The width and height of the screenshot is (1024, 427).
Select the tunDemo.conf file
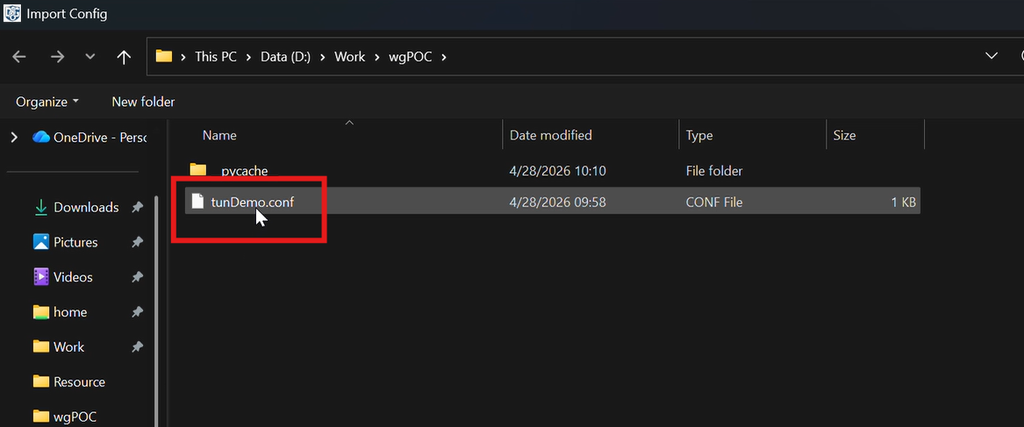click(552, 202)
